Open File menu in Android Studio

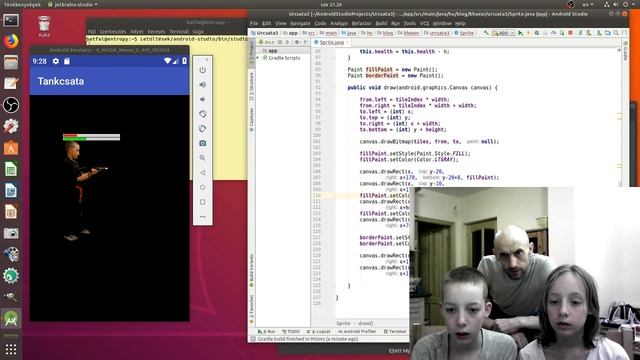click(254, 23)
